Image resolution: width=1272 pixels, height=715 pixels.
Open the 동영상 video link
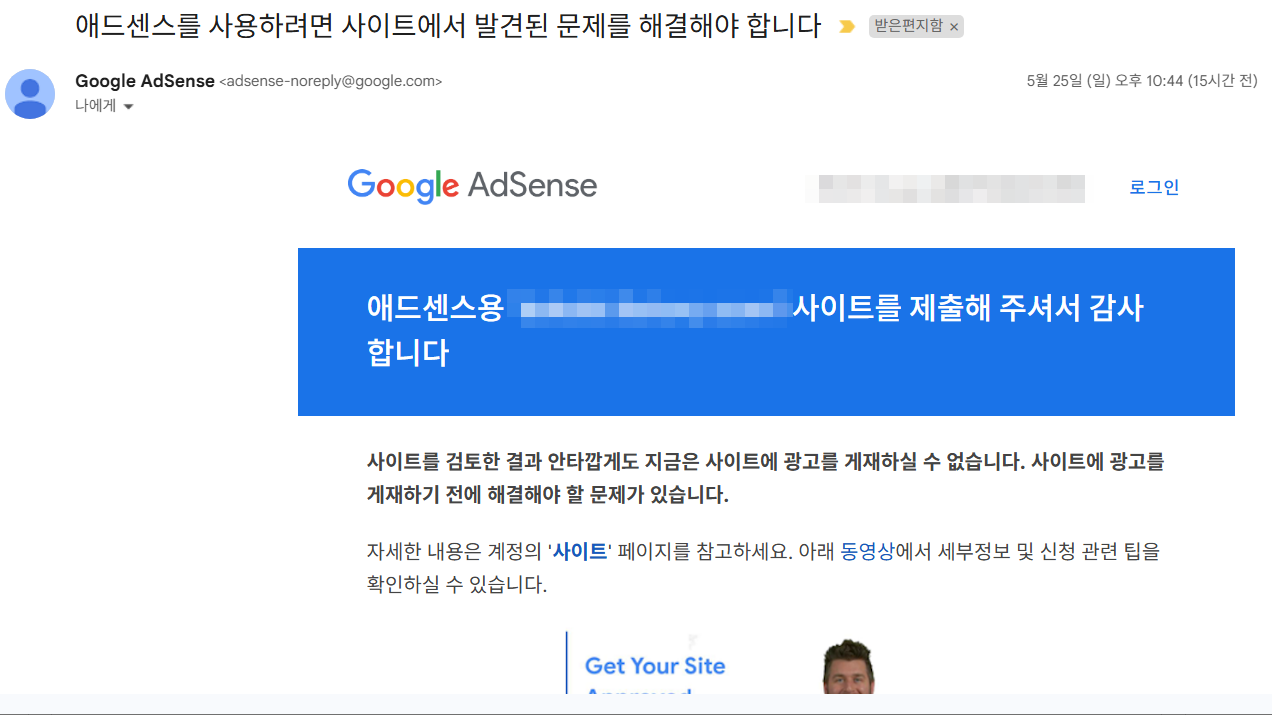point(867,551)
